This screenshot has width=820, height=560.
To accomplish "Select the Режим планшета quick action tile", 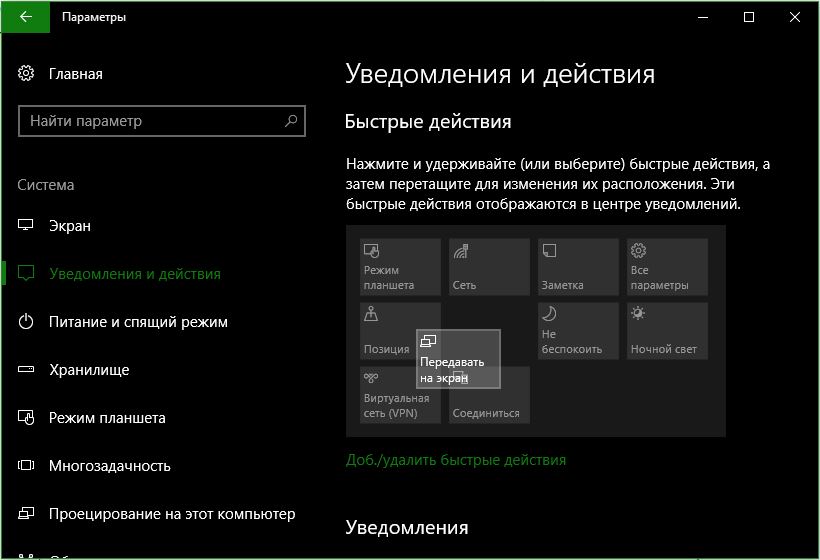I will coord(400,267).
